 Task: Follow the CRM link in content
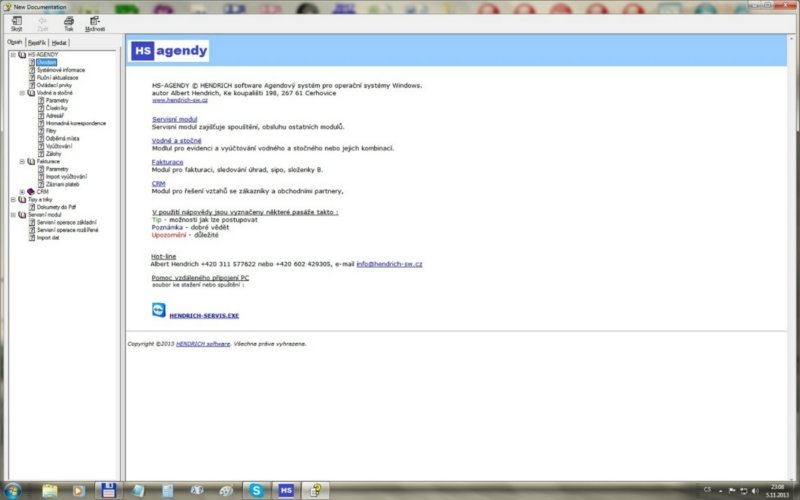point(158,183)
